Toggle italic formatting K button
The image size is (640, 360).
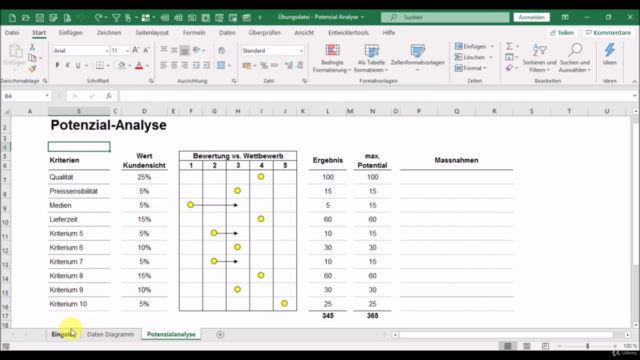[x=67, y=65]
